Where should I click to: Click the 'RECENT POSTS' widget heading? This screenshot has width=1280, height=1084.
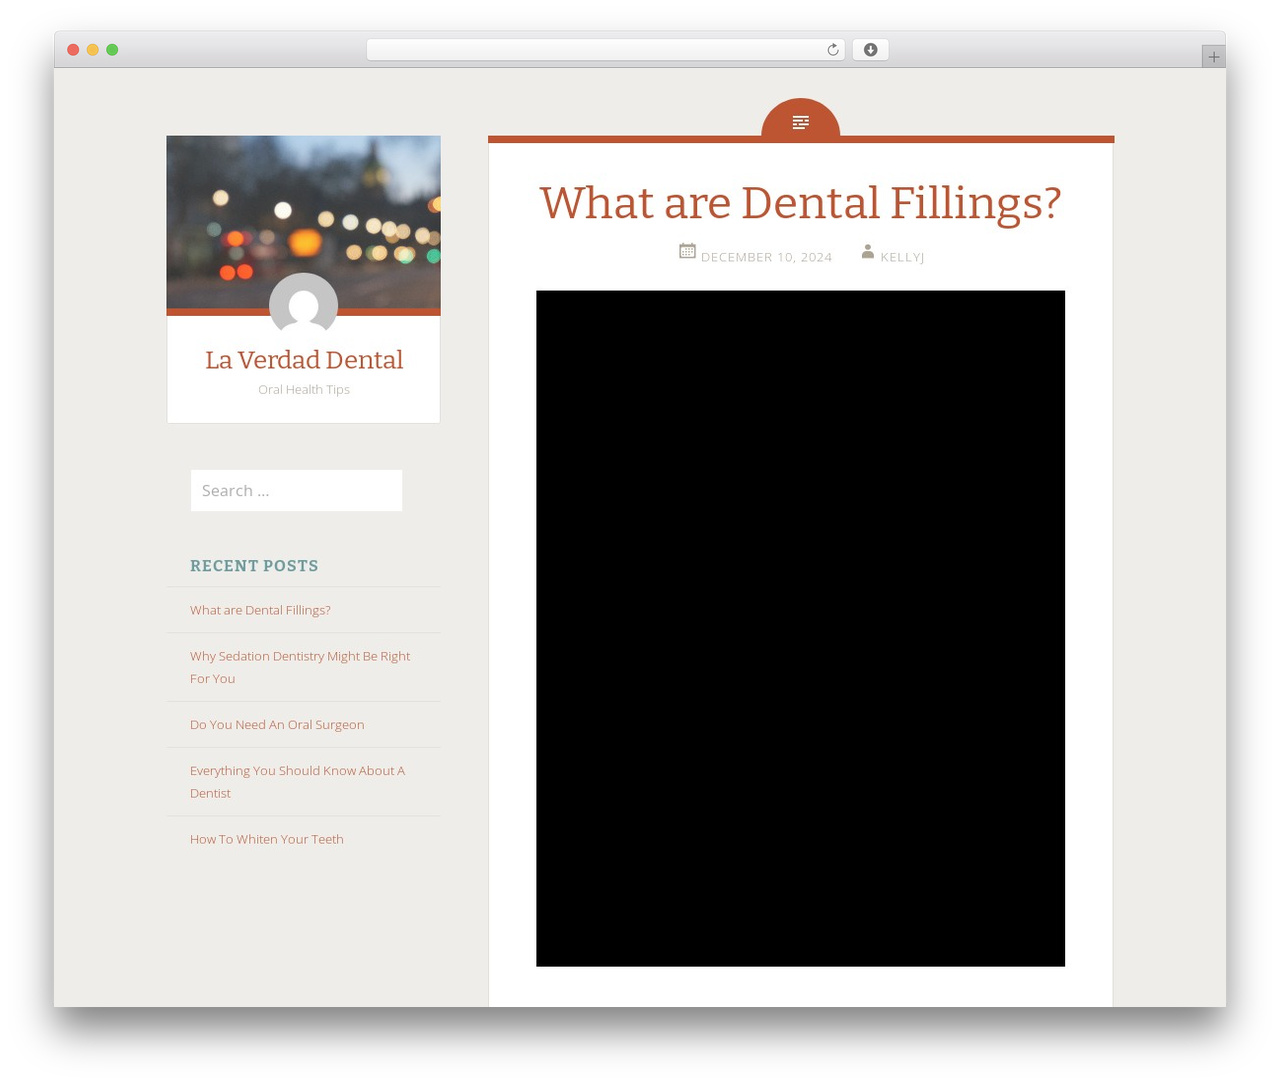(x=254, y=566)
